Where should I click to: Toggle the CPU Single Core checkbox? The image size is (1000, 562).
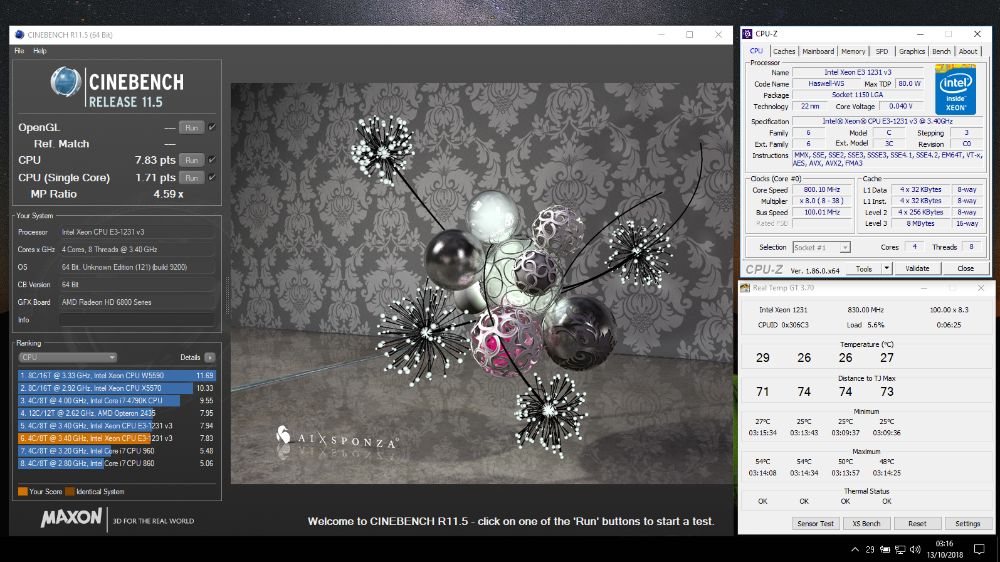212,177
